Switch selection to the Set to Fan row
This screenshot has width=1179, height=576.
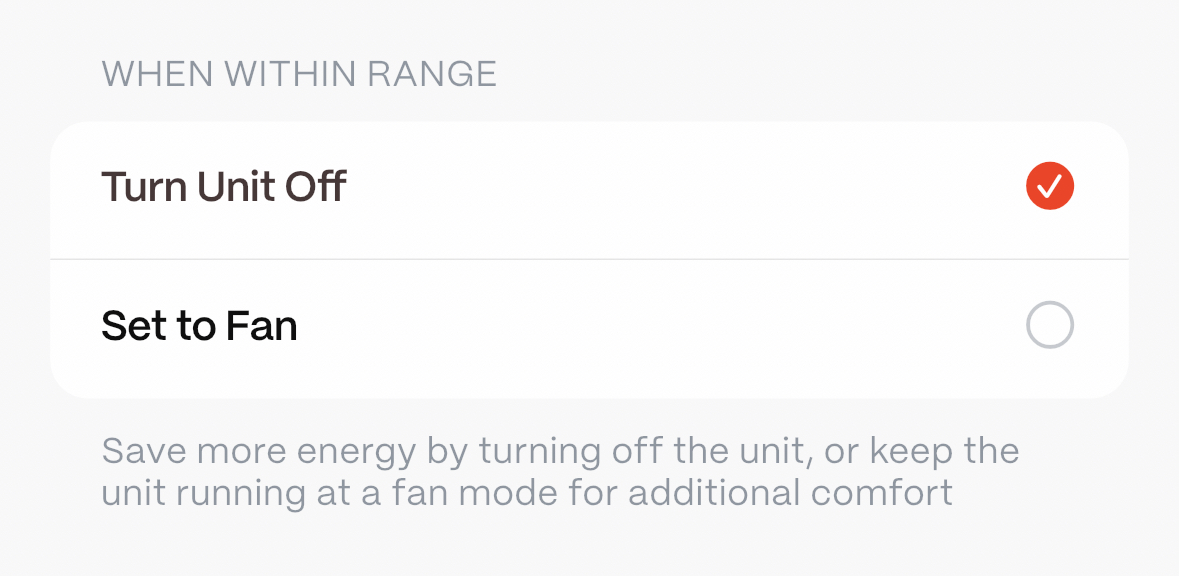(x=589, y=326)
